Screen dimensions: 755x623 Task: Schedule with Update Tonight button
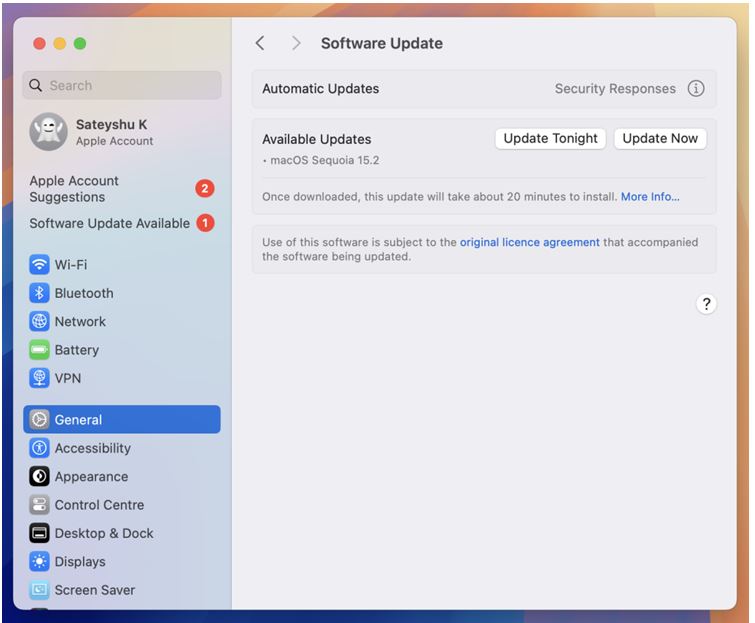[x=550, y=139]
